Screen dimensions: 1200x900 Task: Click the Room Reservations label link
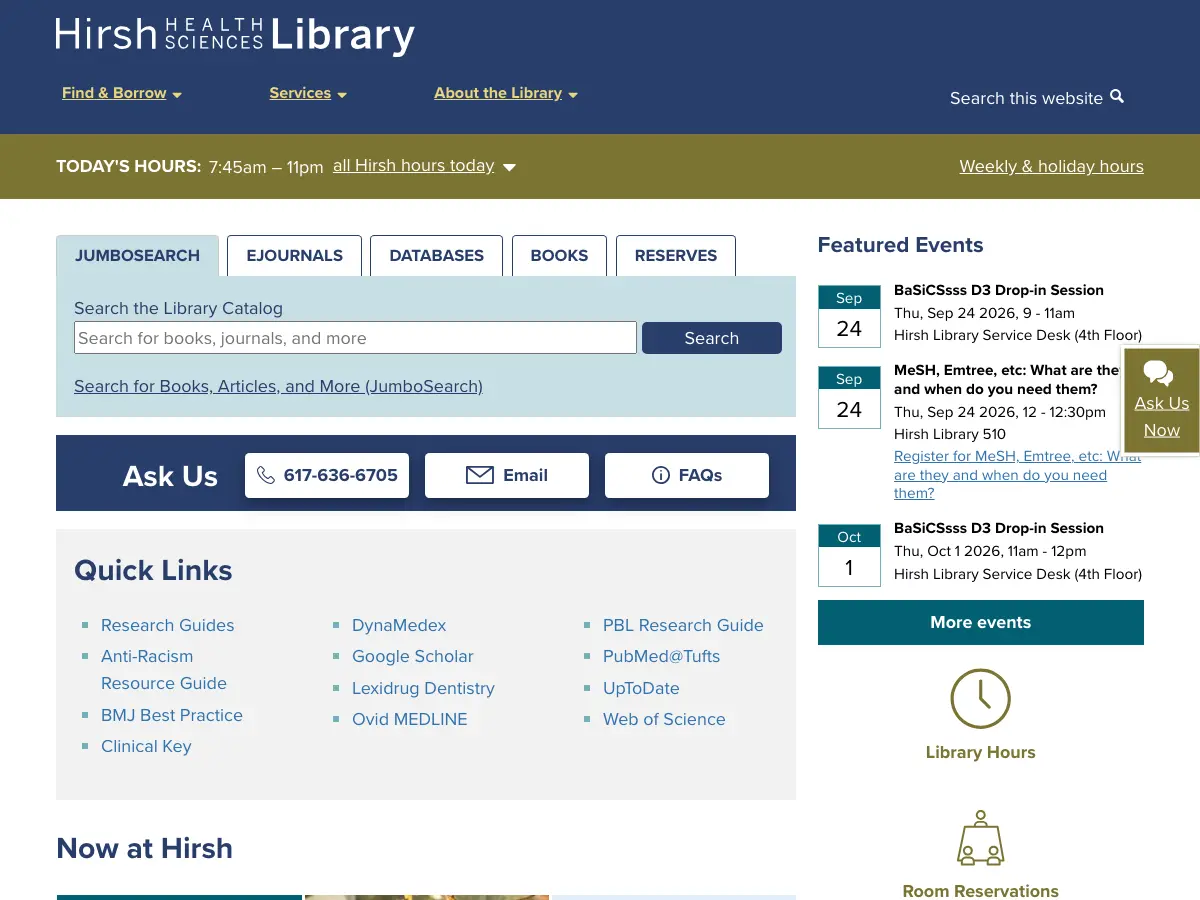[980, 891]
